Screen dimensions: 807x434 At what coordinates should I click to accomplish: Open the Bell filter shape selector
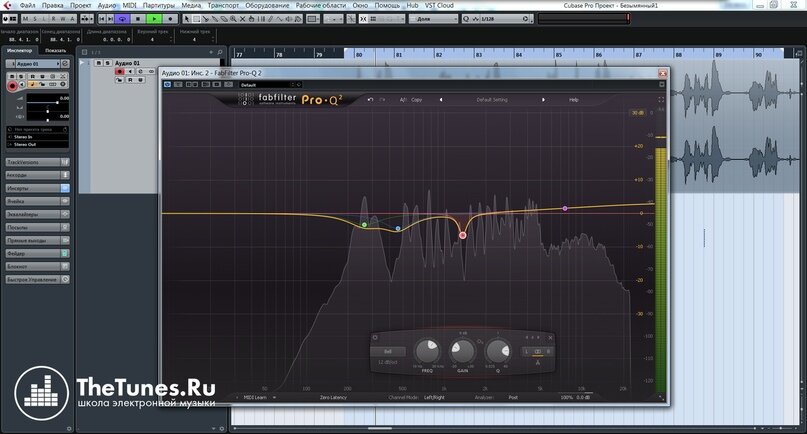coord(388,352)
